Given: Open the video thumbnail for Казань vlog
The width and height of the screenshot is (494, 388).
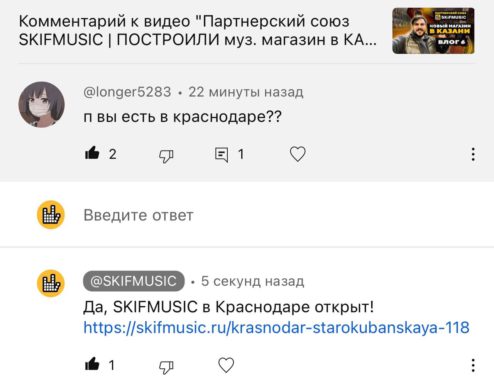Looking at the screenshot, I should point(433,31).
